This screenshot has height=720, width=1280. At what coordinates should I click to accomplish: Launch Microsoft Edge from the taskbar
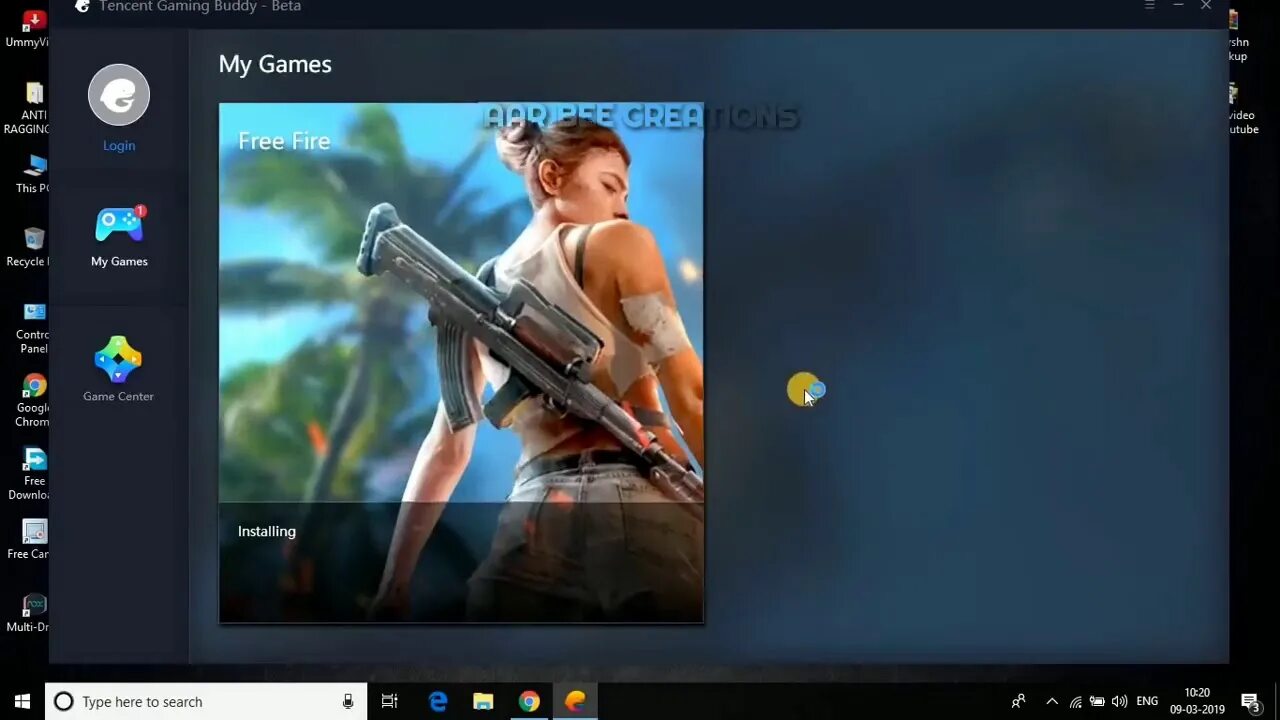(x=438, y=701)
